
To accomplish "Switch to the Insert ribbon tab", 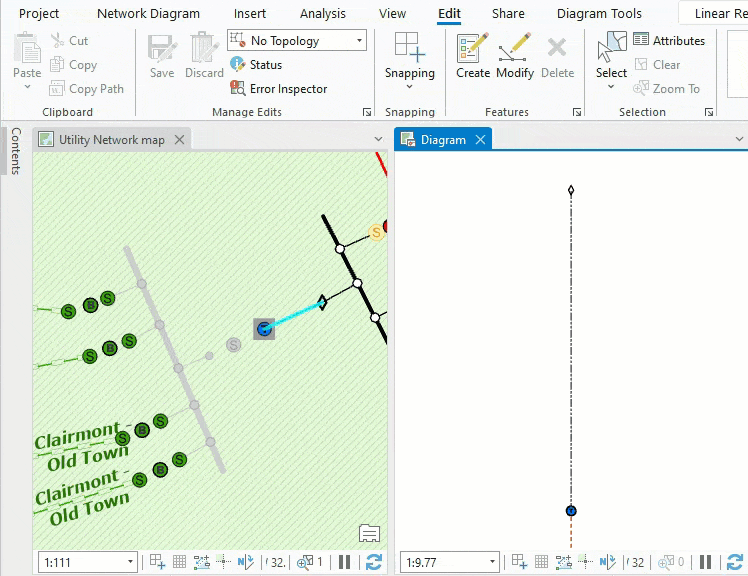I will [x=249, y=14].
